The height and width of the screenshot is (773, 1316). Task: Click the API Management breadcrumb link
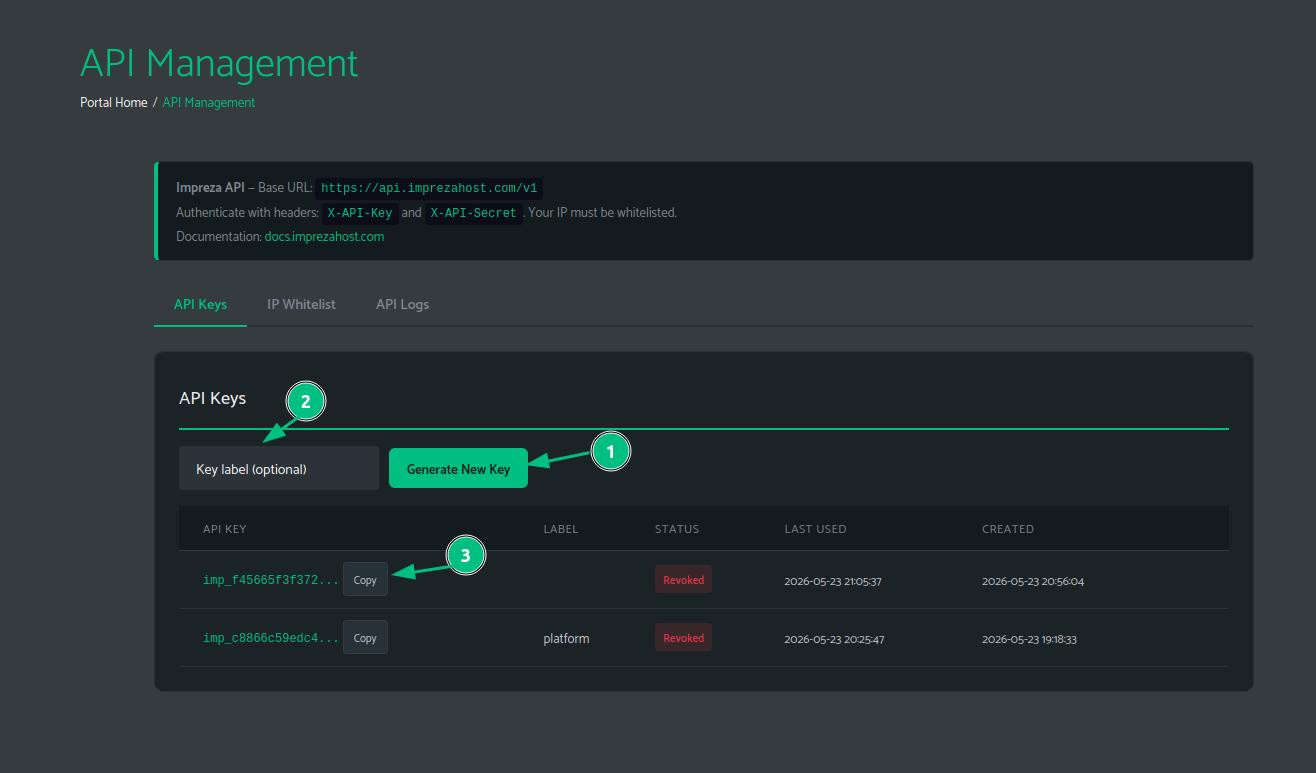(209, 102)
